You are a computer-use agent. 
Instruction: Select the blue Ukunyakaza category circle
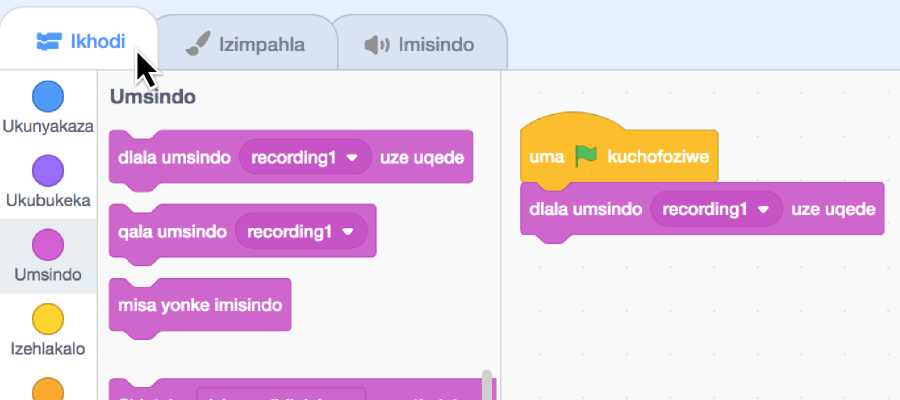[48, 96]
